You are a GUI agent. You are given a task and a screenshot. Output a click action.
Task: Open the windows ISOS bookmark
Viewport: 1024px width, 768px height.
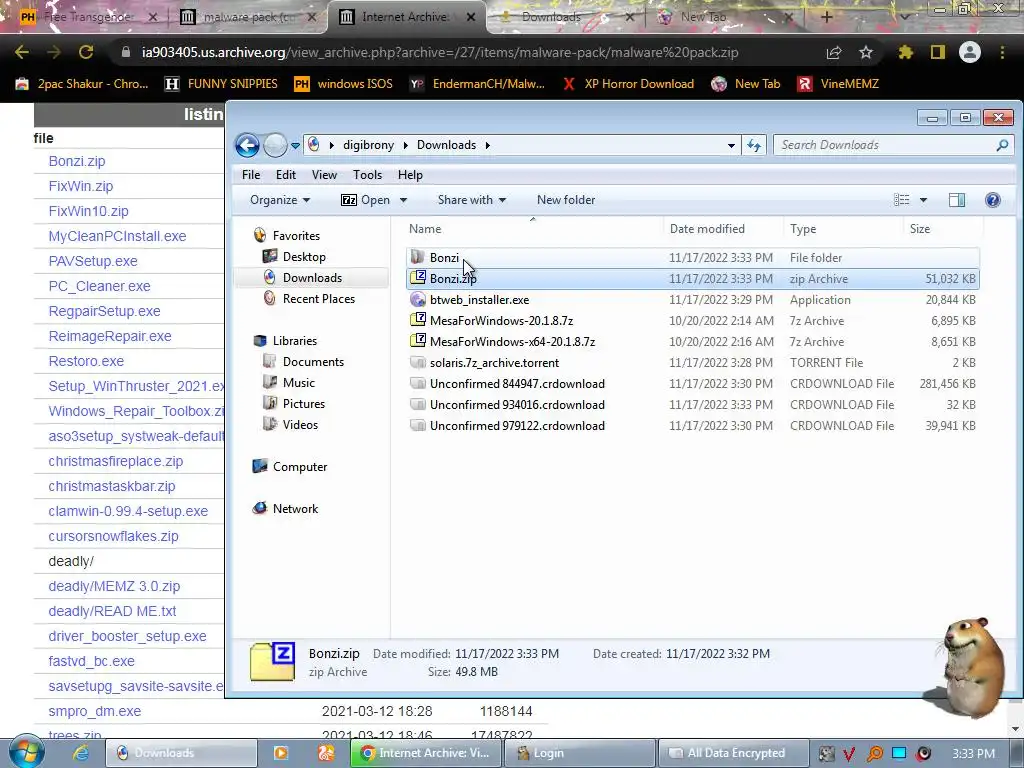tap(344, 84)
